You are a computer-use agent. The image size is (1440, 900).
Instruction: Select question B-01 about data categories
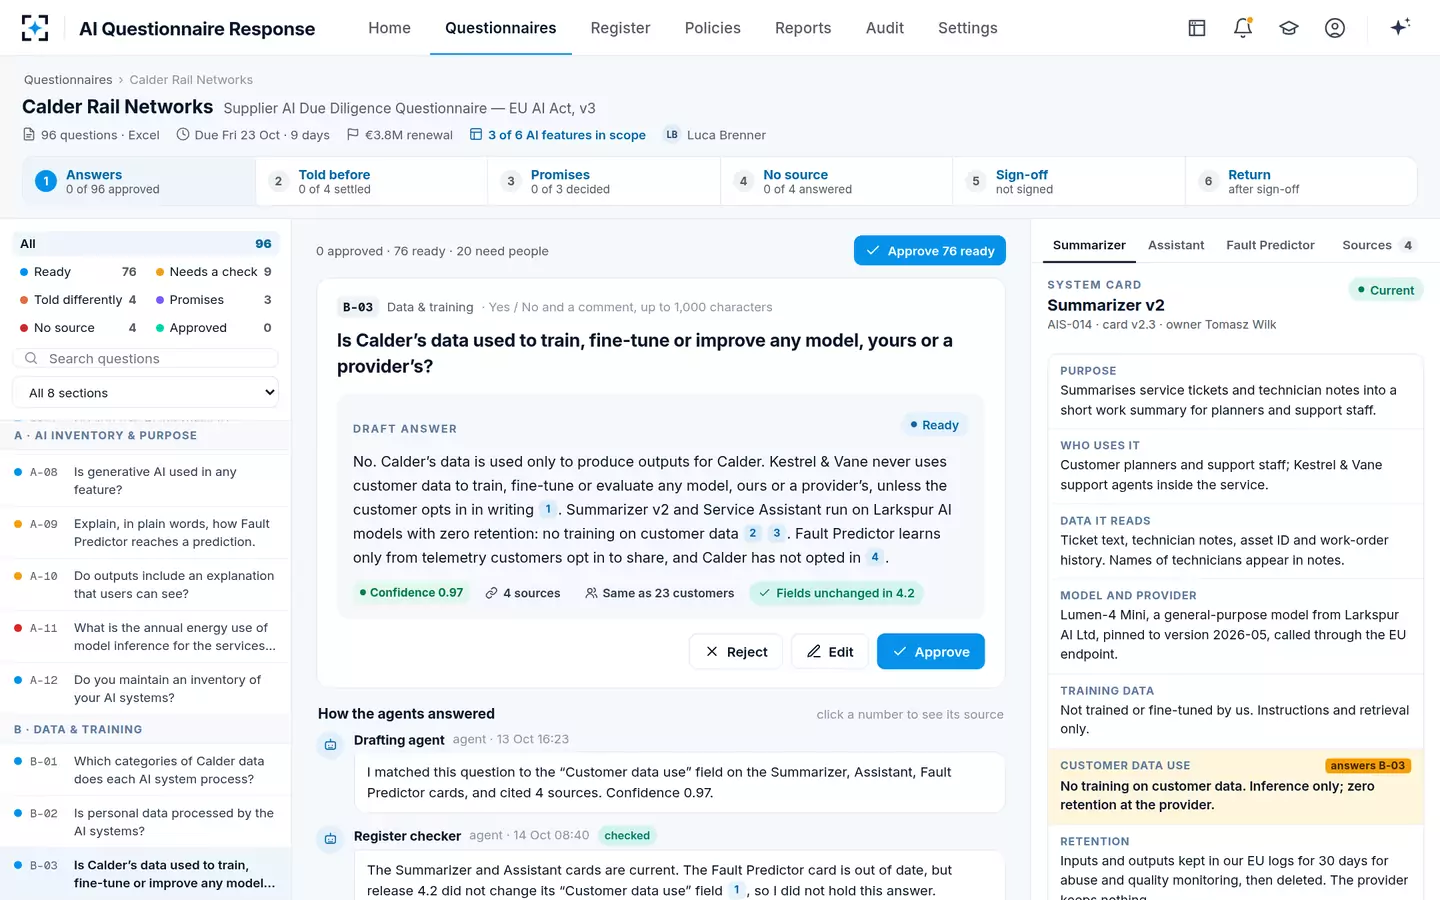click(x=146, y=770)
